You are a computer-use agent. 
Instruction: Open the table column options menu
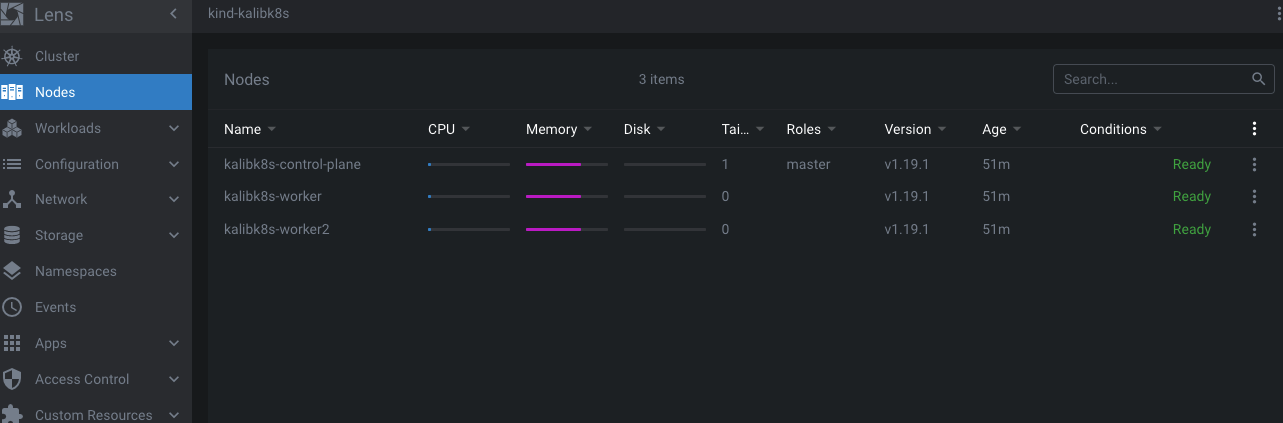point(1254,129)
